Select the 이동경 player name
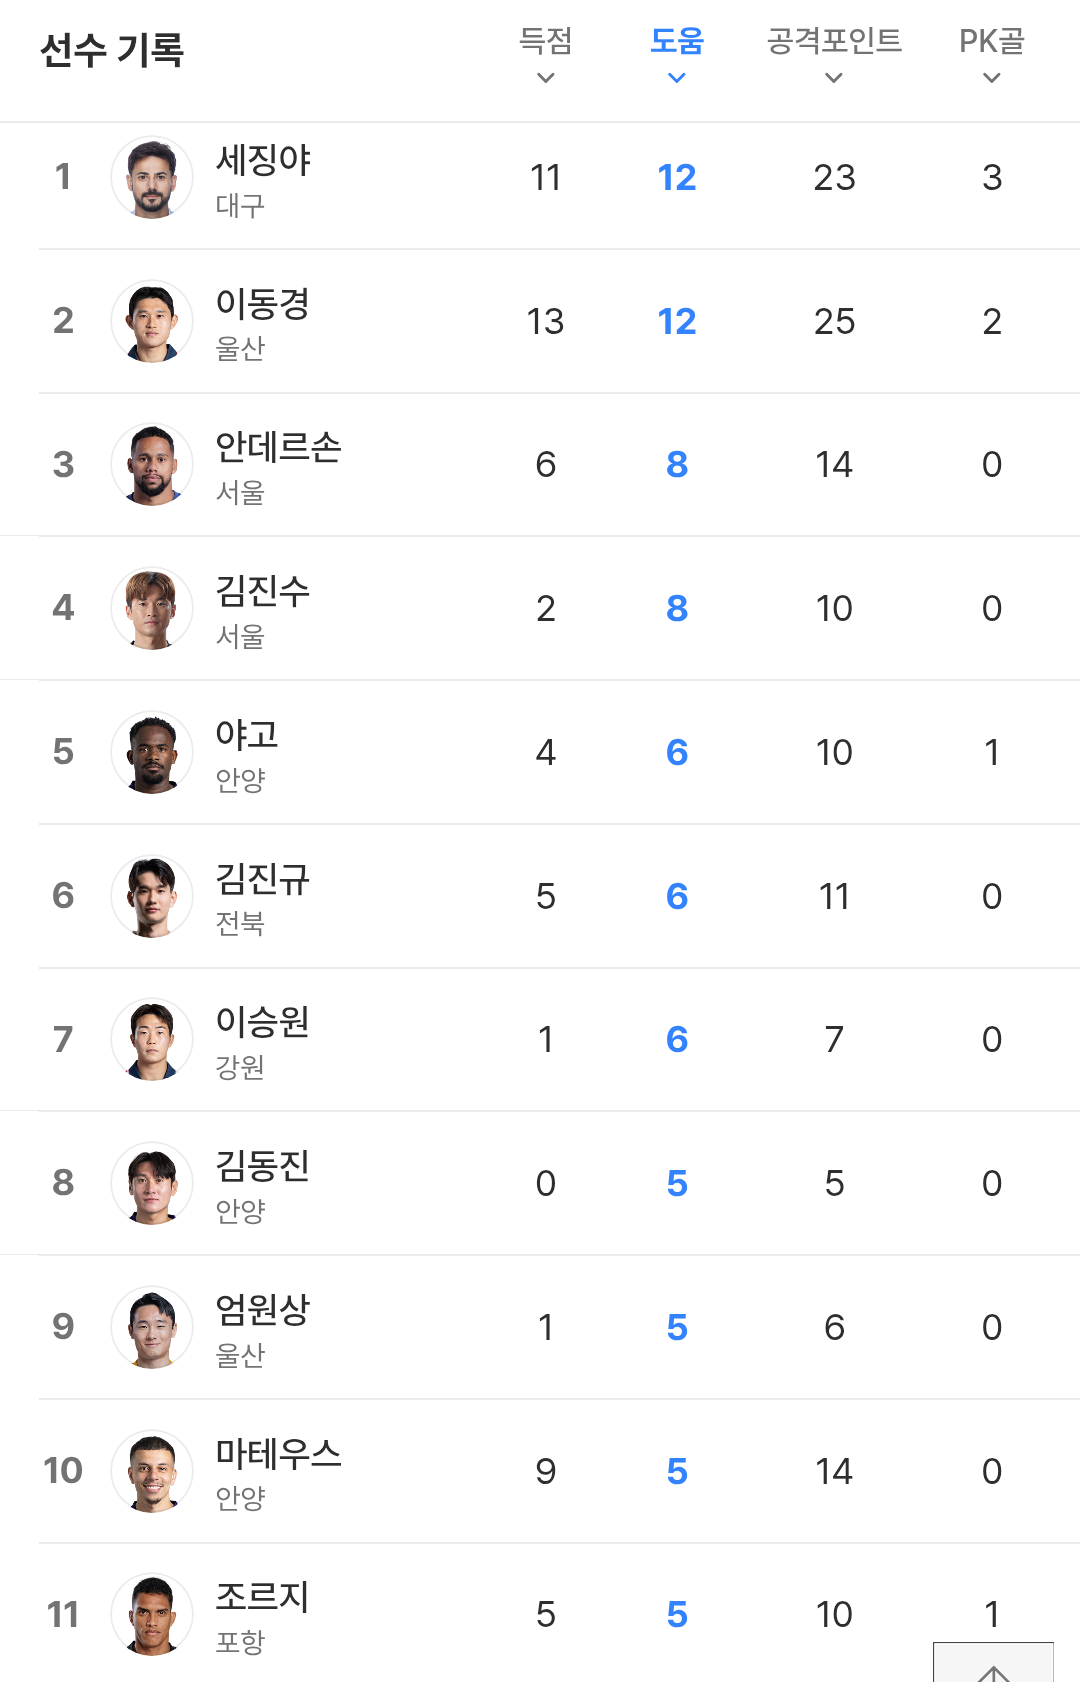The height and width of the screenshot is (1682, 1080). 263,304
